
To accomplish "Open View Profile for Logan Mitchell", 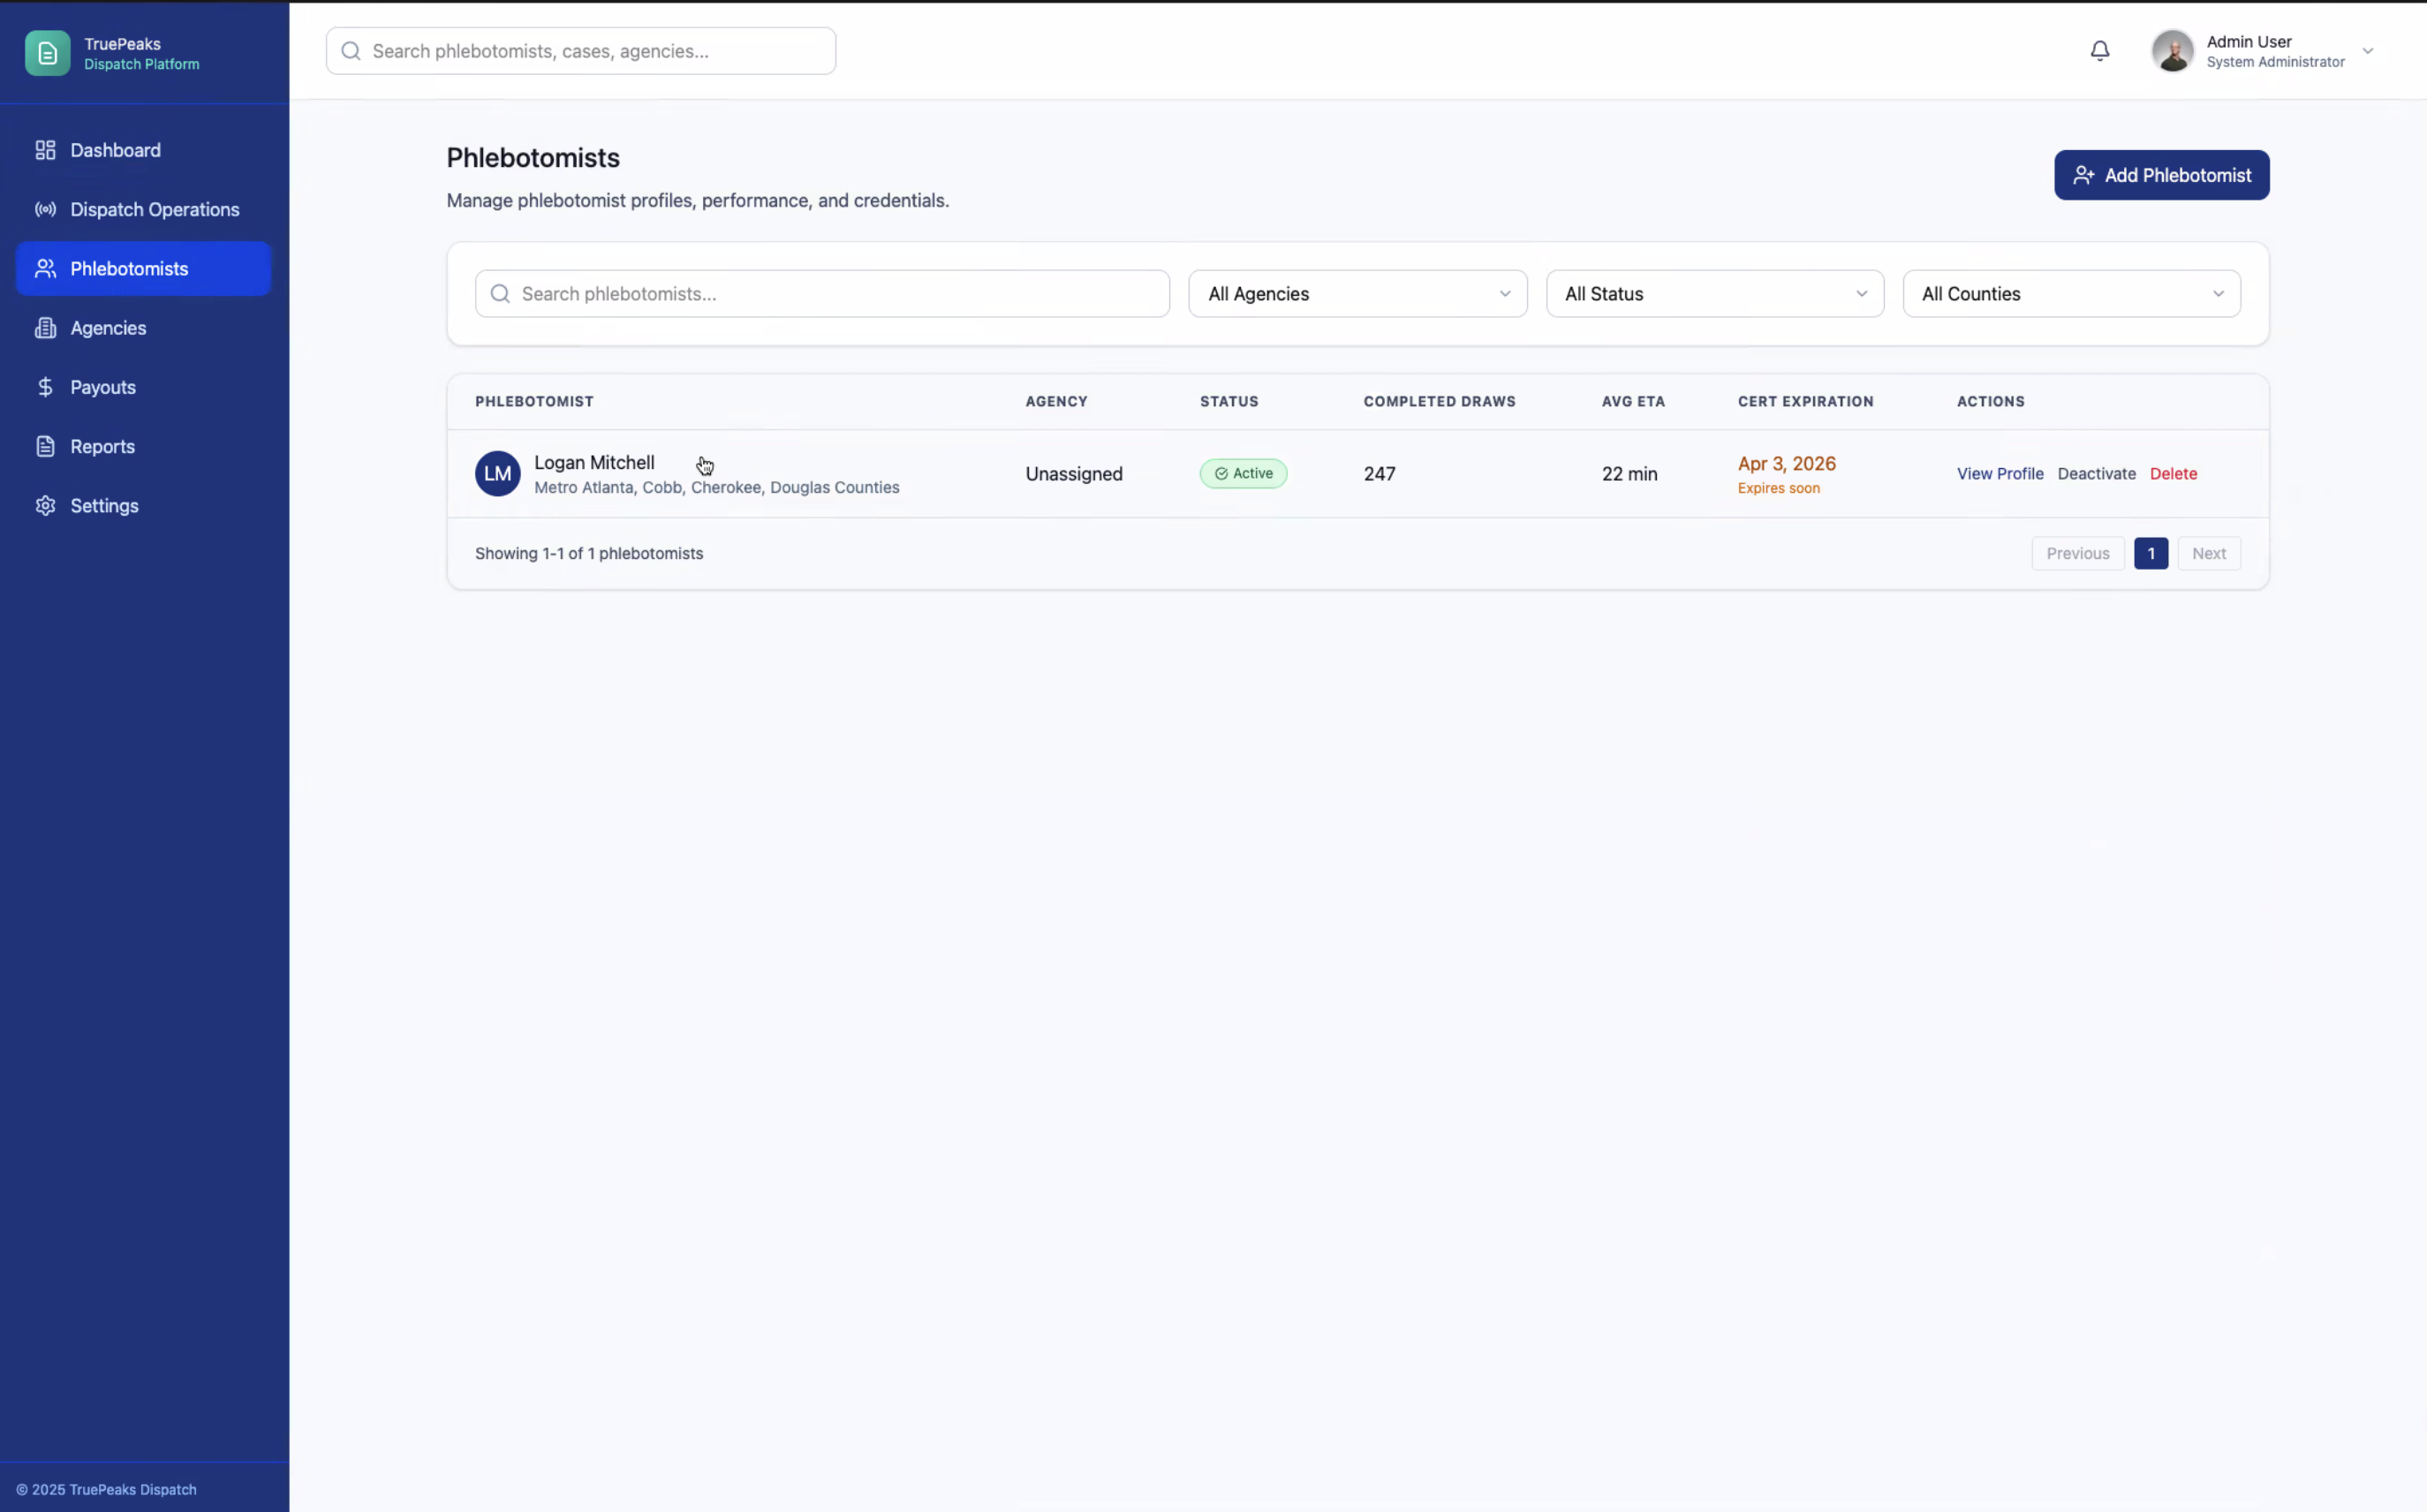I will pos(1999,474).
